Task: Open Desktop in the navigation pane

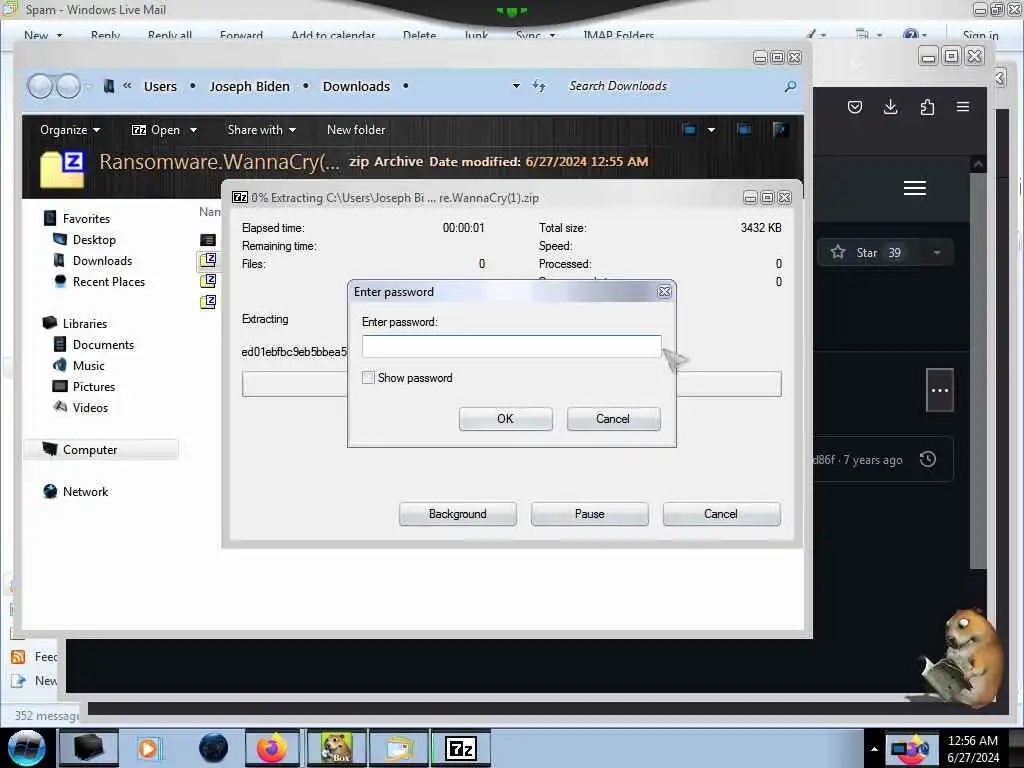Action: [x=94, y=240]
